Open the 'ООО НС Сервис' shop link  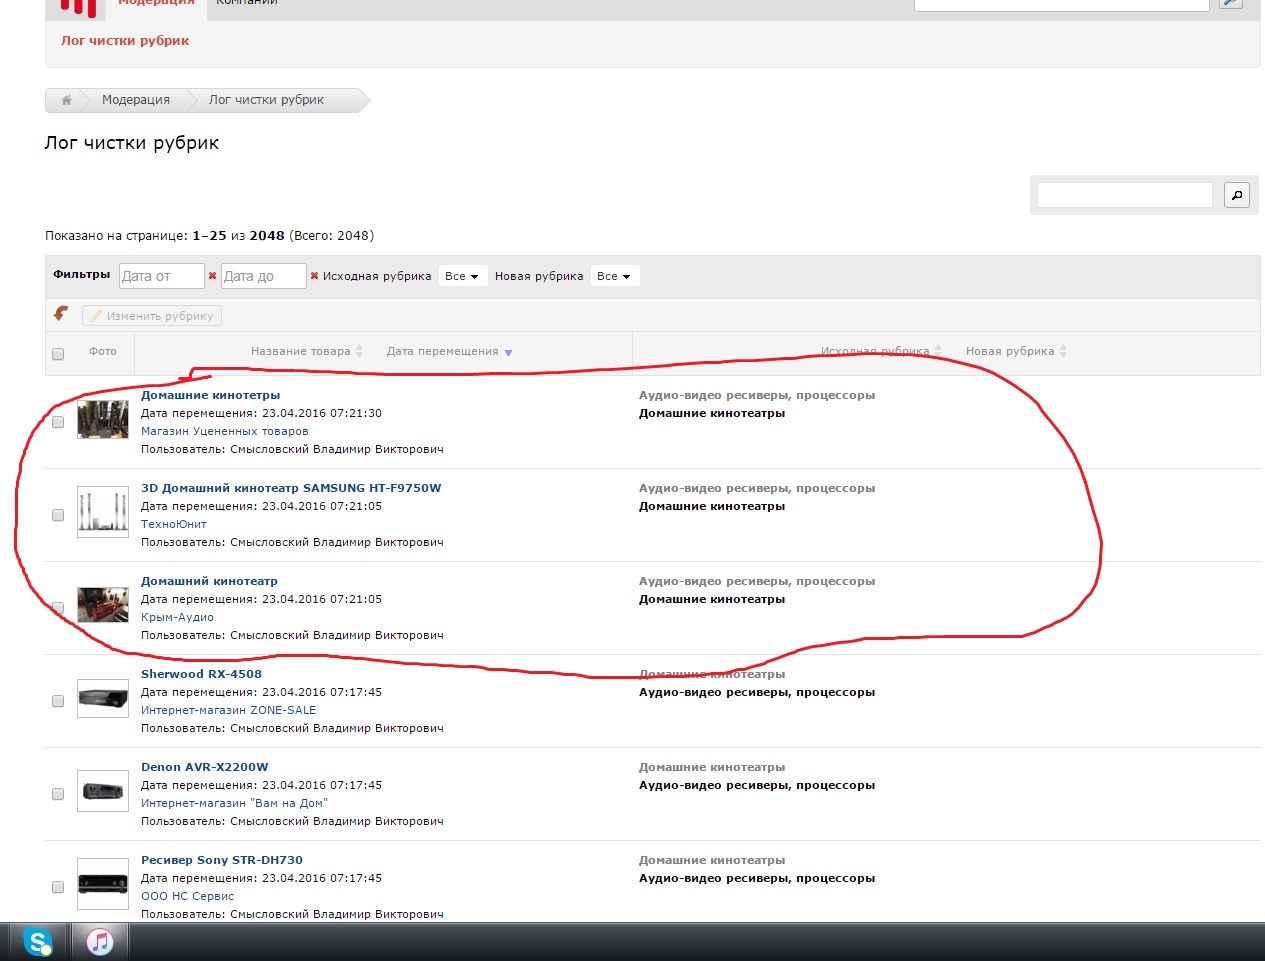click(x=187, y=896)
